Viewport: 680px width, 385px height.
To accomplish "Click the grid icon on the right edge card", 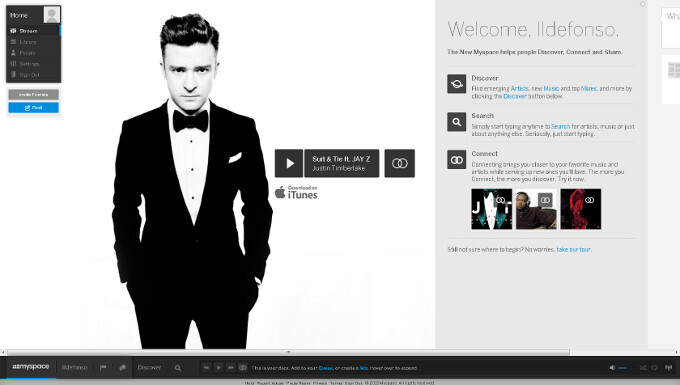I will point(674,70).
